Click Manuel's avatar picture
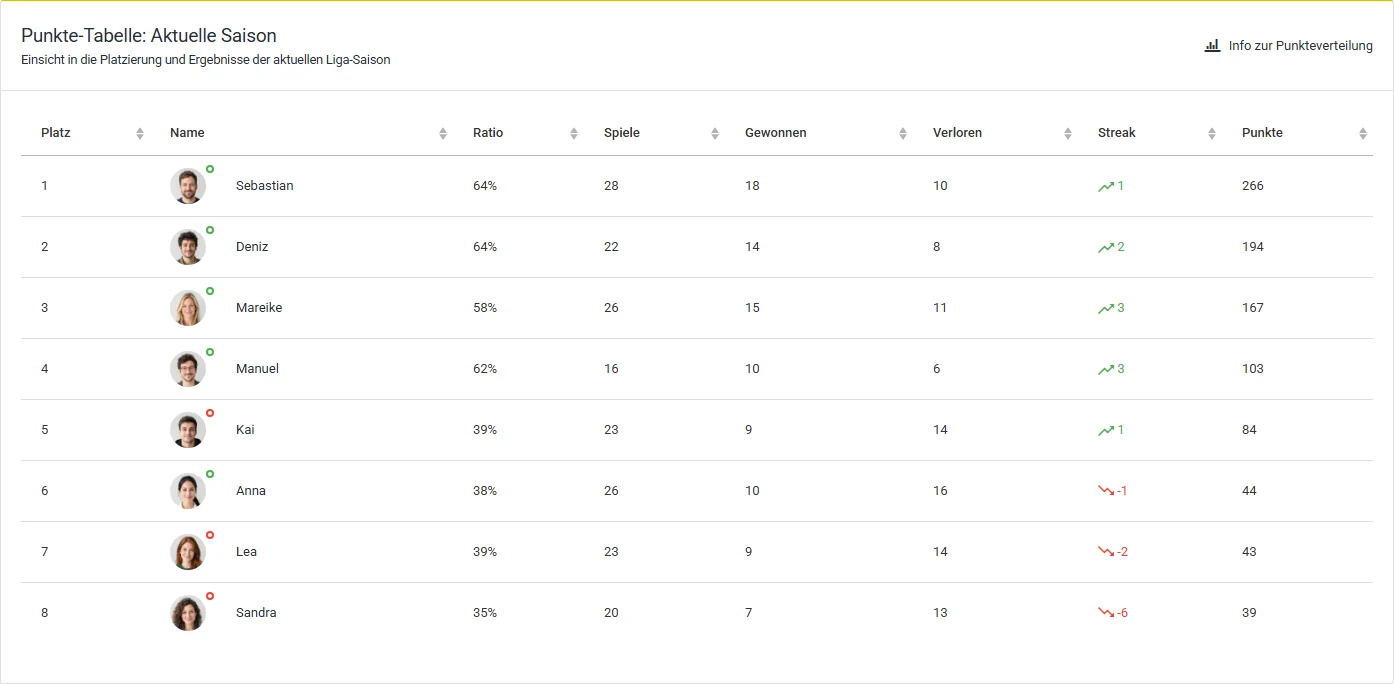The image size is (1394, 684). click(188, 369)
